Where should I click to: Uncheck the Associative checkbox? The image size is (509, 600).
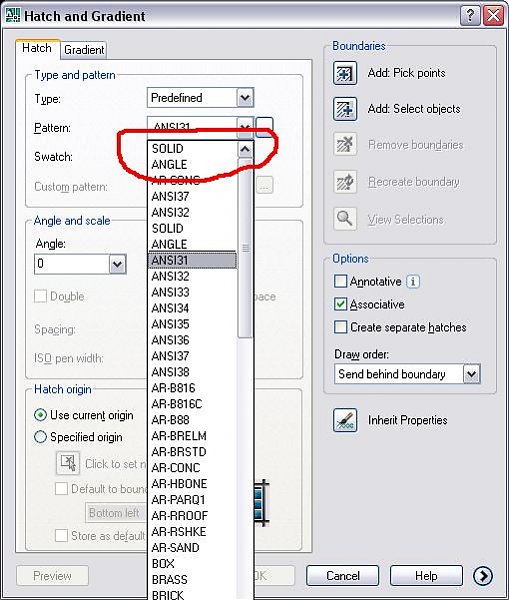tap(340, 304)
